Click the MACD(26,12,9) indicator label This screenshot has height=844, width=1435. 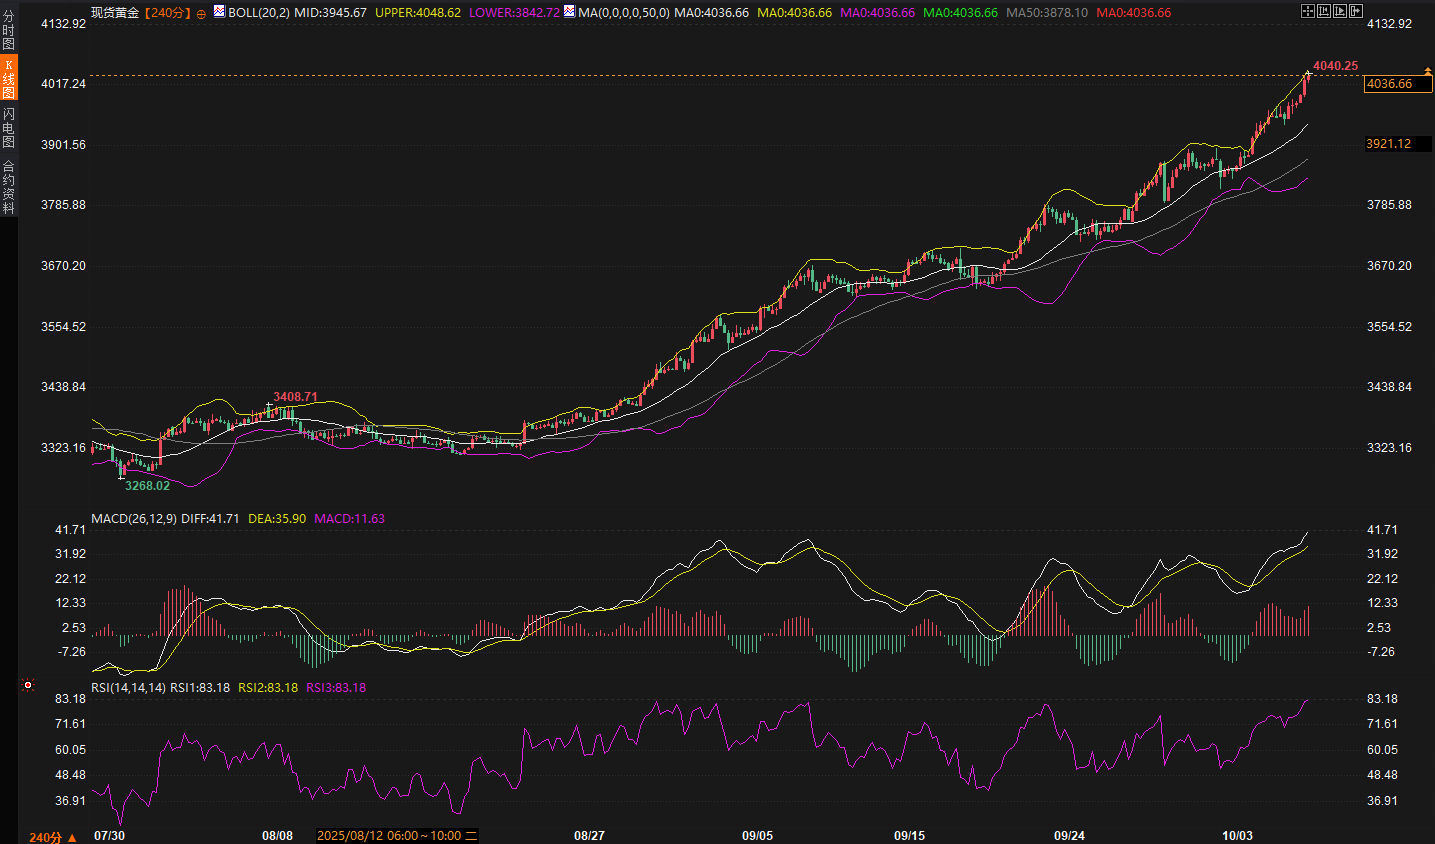click(x=133, y=519)
